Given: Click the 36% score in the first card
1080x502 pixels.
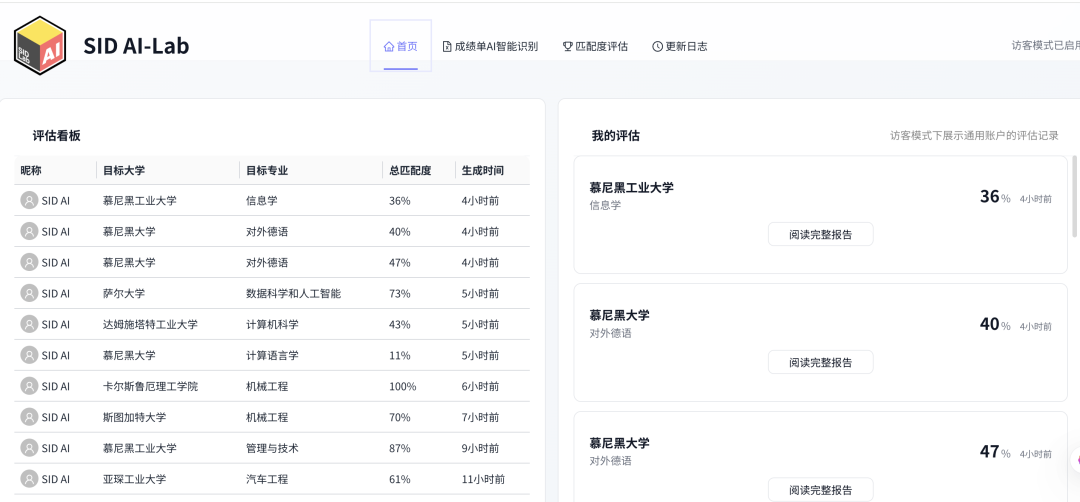Looking at the screenshot, I should (995, 197).
